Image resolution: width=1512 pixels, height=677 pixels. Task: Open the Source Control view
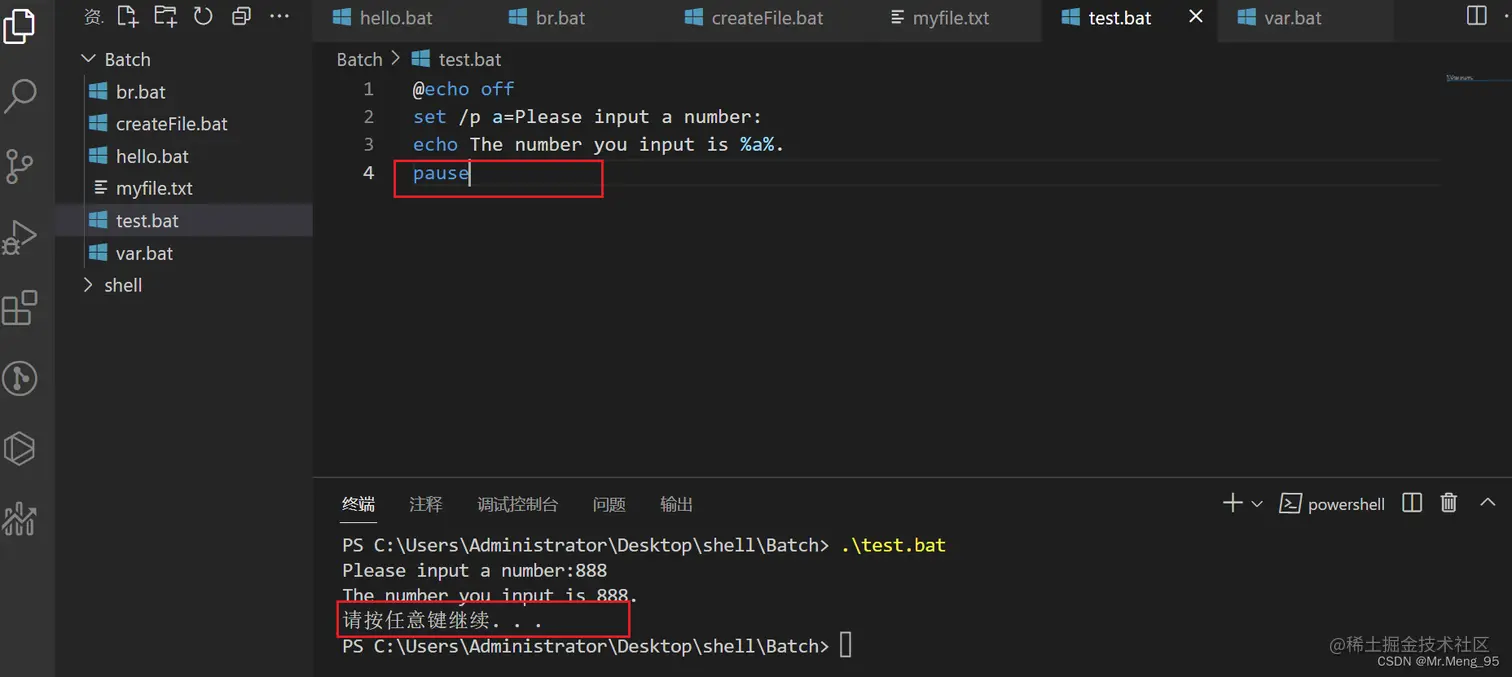click(x=20, y=166)
